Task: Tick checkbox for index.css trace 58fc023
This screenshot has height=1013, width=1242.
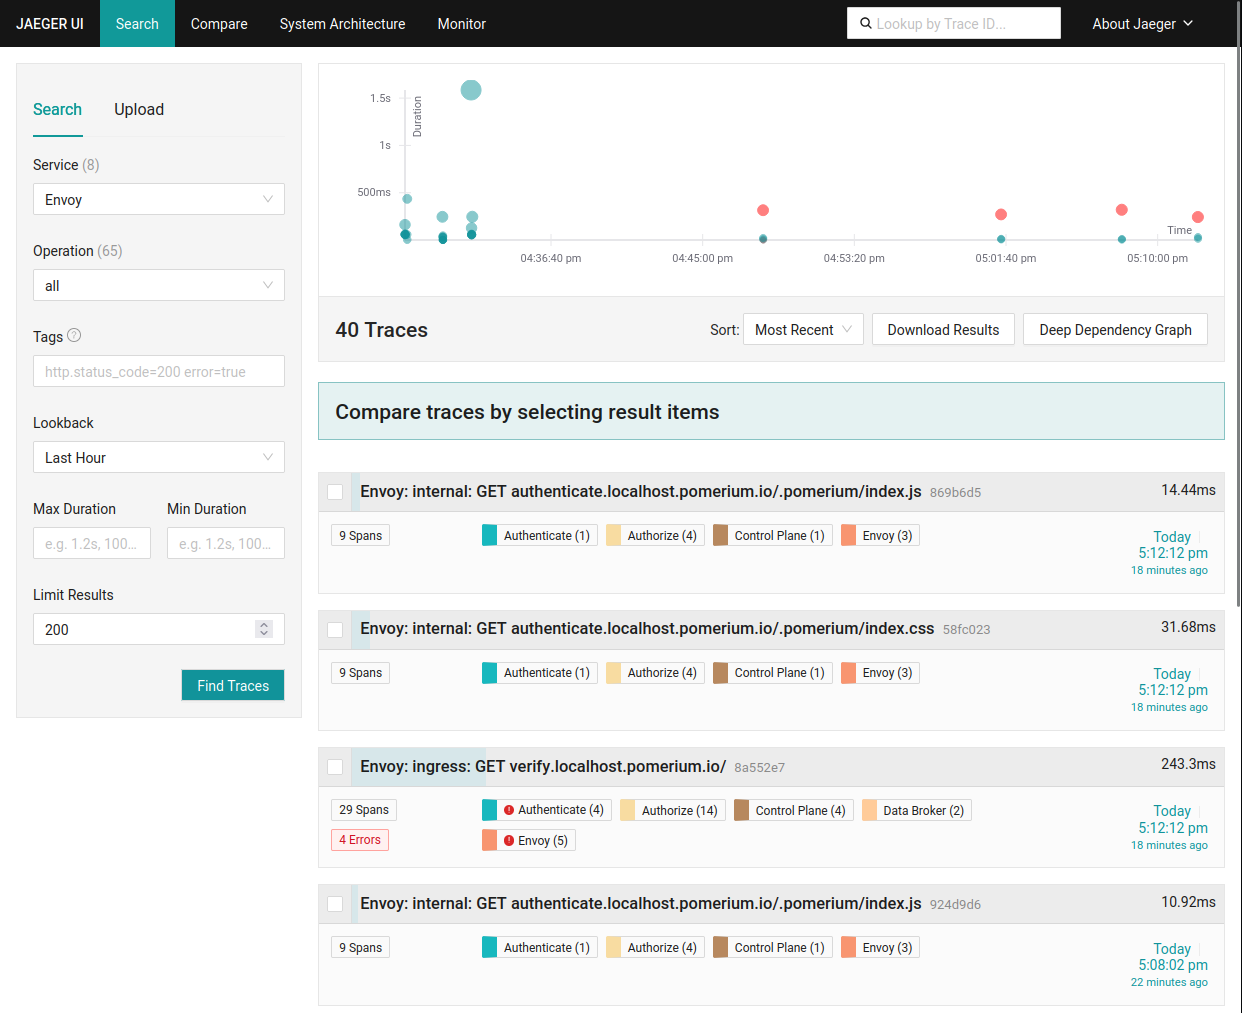Action: pos(335,630)
